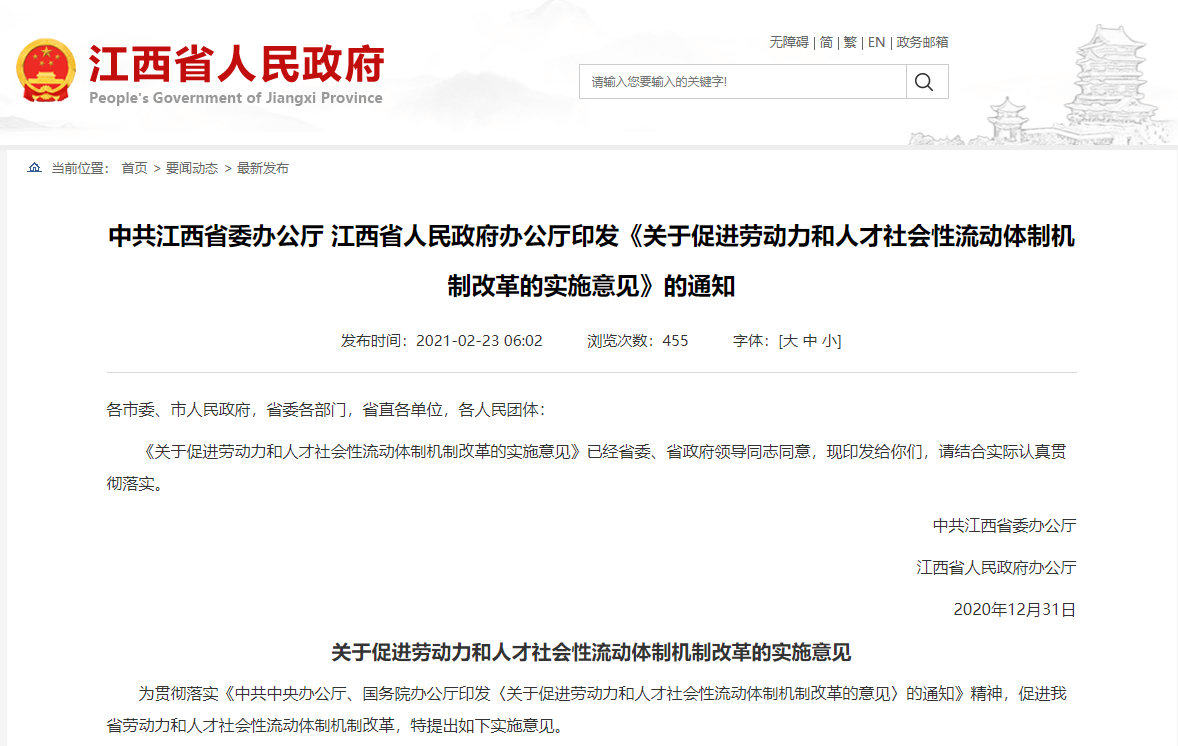This screenshot has height=746, width=1178.
Task: Set font size to 中 (medium)
Action: [810, 341]
